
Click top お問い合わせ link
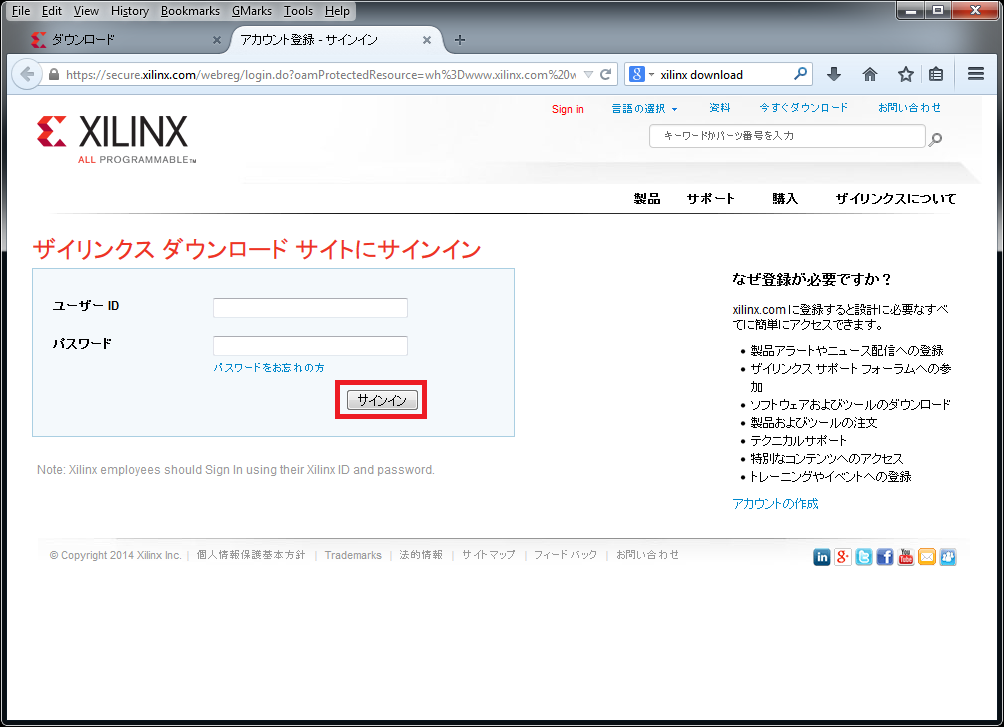[909, 108]
